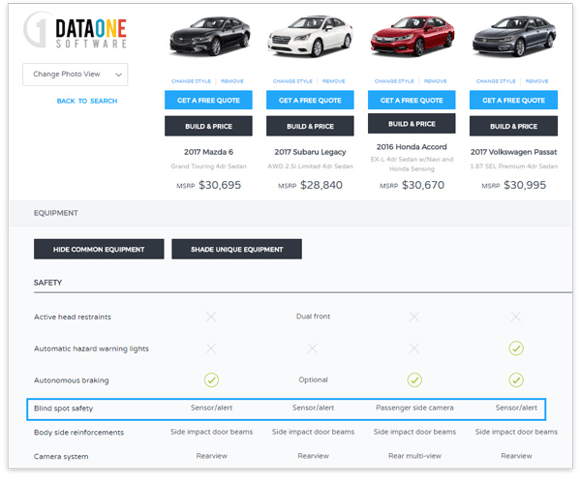
Task: Click Passat hazard warning lights checkmark
Action: (516, 348)
